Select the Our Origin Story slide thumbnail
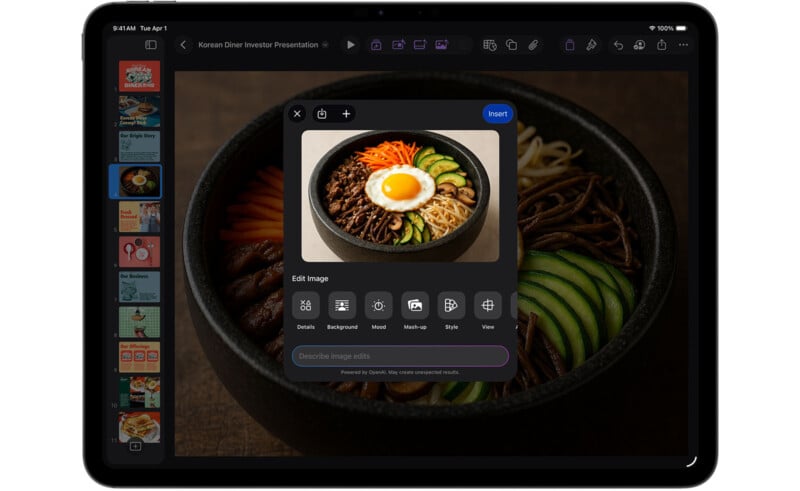The height and width of the screenshot is (491, 800). pyautogui.click(x=139, y=146)
